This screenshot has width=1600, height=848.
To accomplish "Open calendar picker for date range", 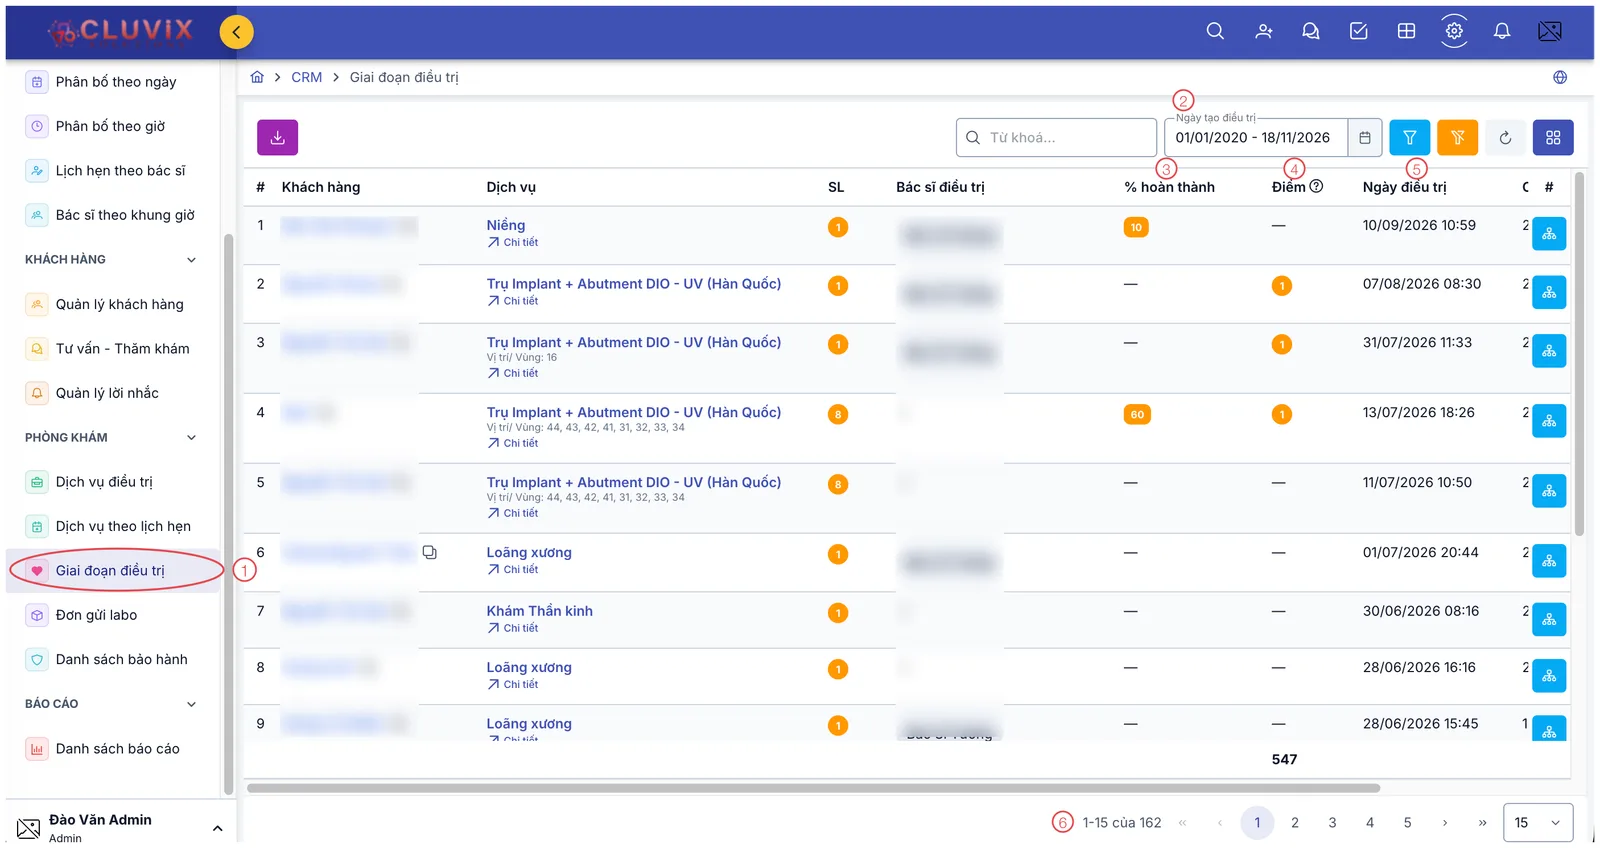I will [x=1365, y=138].
